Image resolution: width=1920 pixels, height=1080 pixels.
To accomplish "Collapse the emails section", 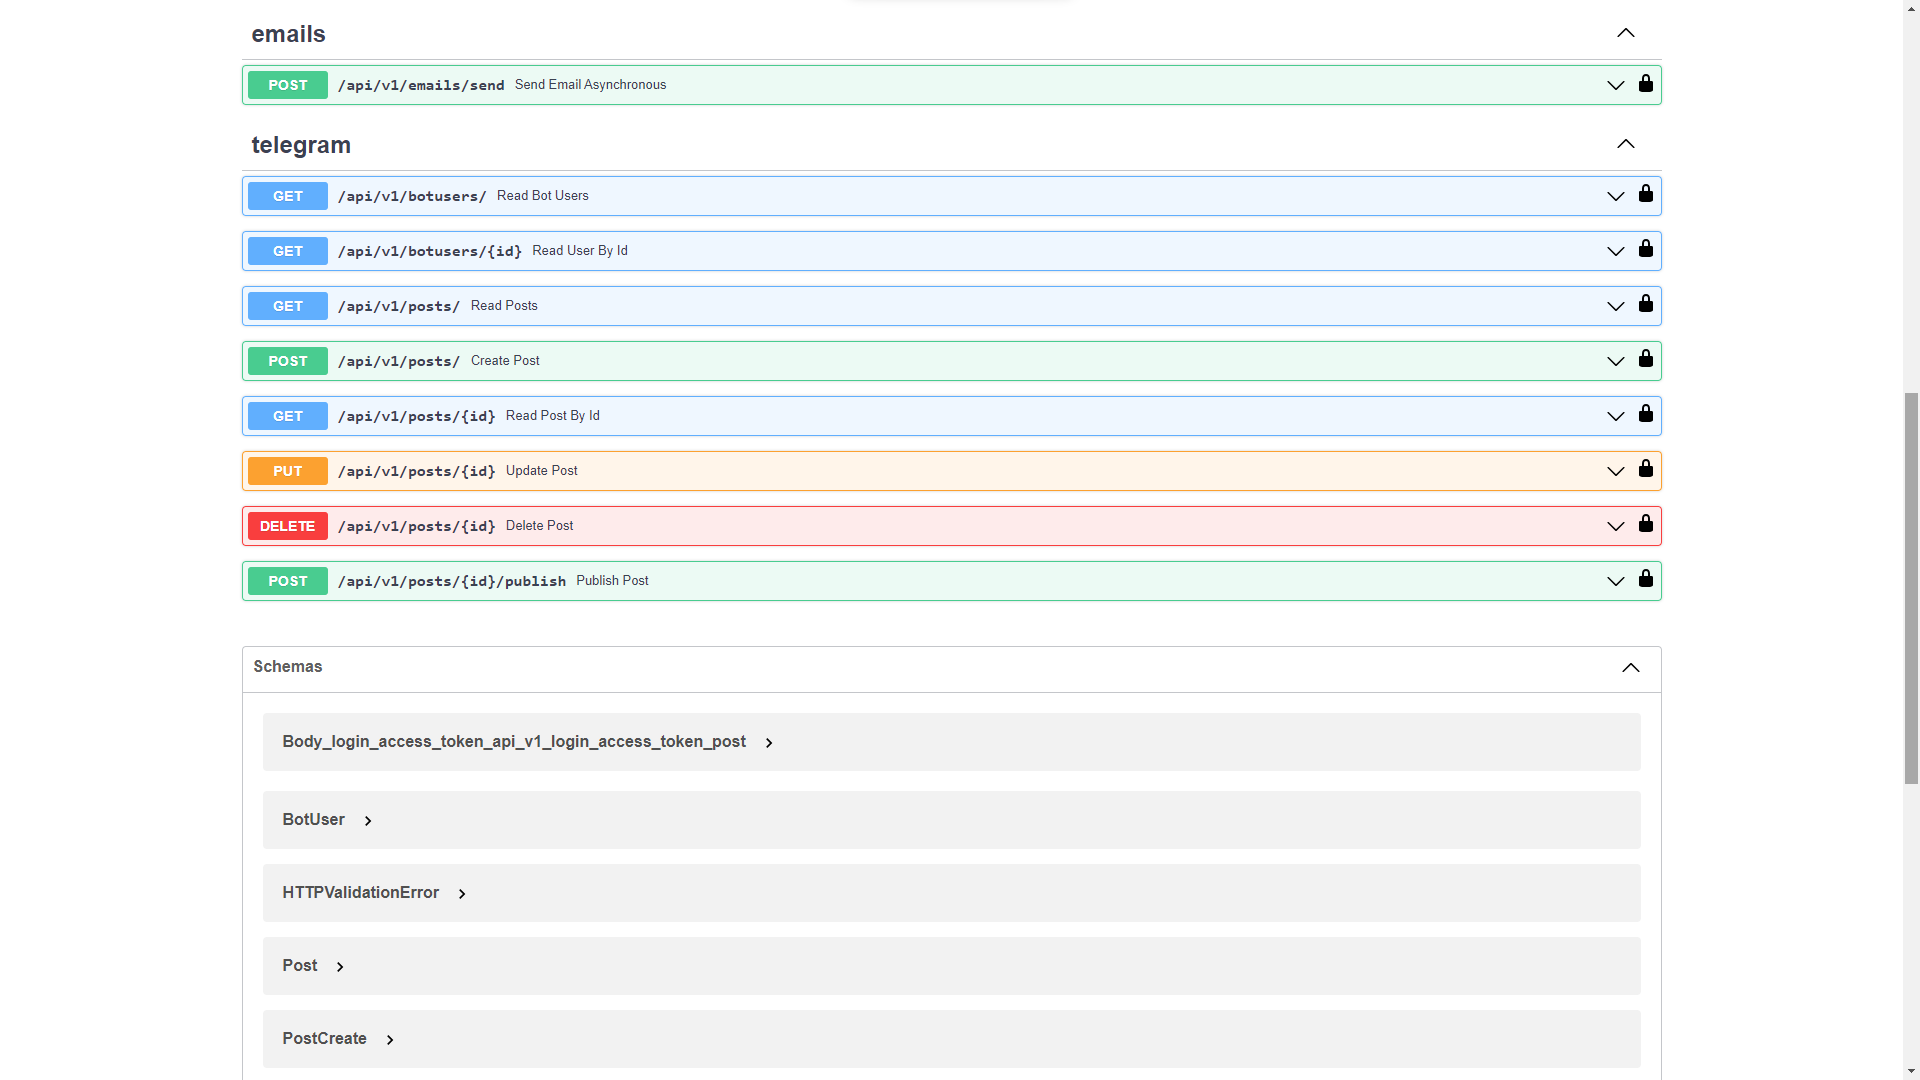I will (1625, 32).
